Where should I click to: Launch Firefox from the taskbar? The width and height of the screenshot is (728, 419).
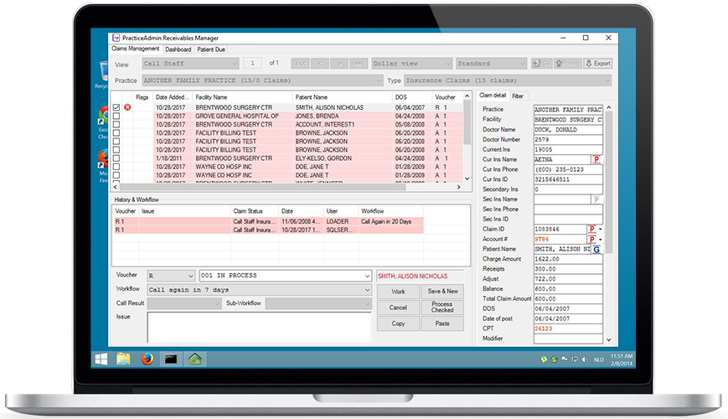pyautogui.click(x=147, y=359)
